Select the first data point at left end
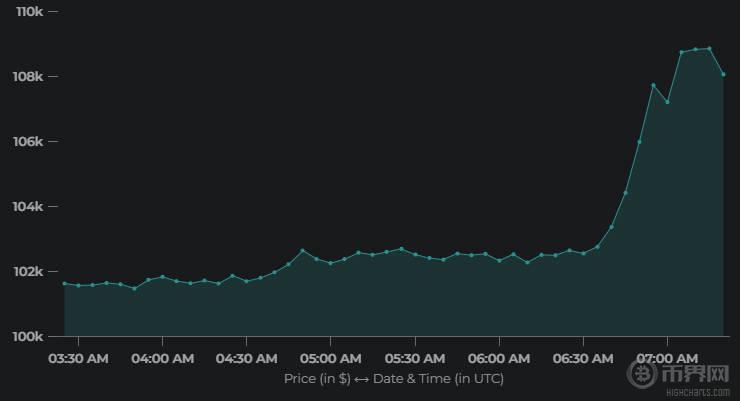 [64, 283]
